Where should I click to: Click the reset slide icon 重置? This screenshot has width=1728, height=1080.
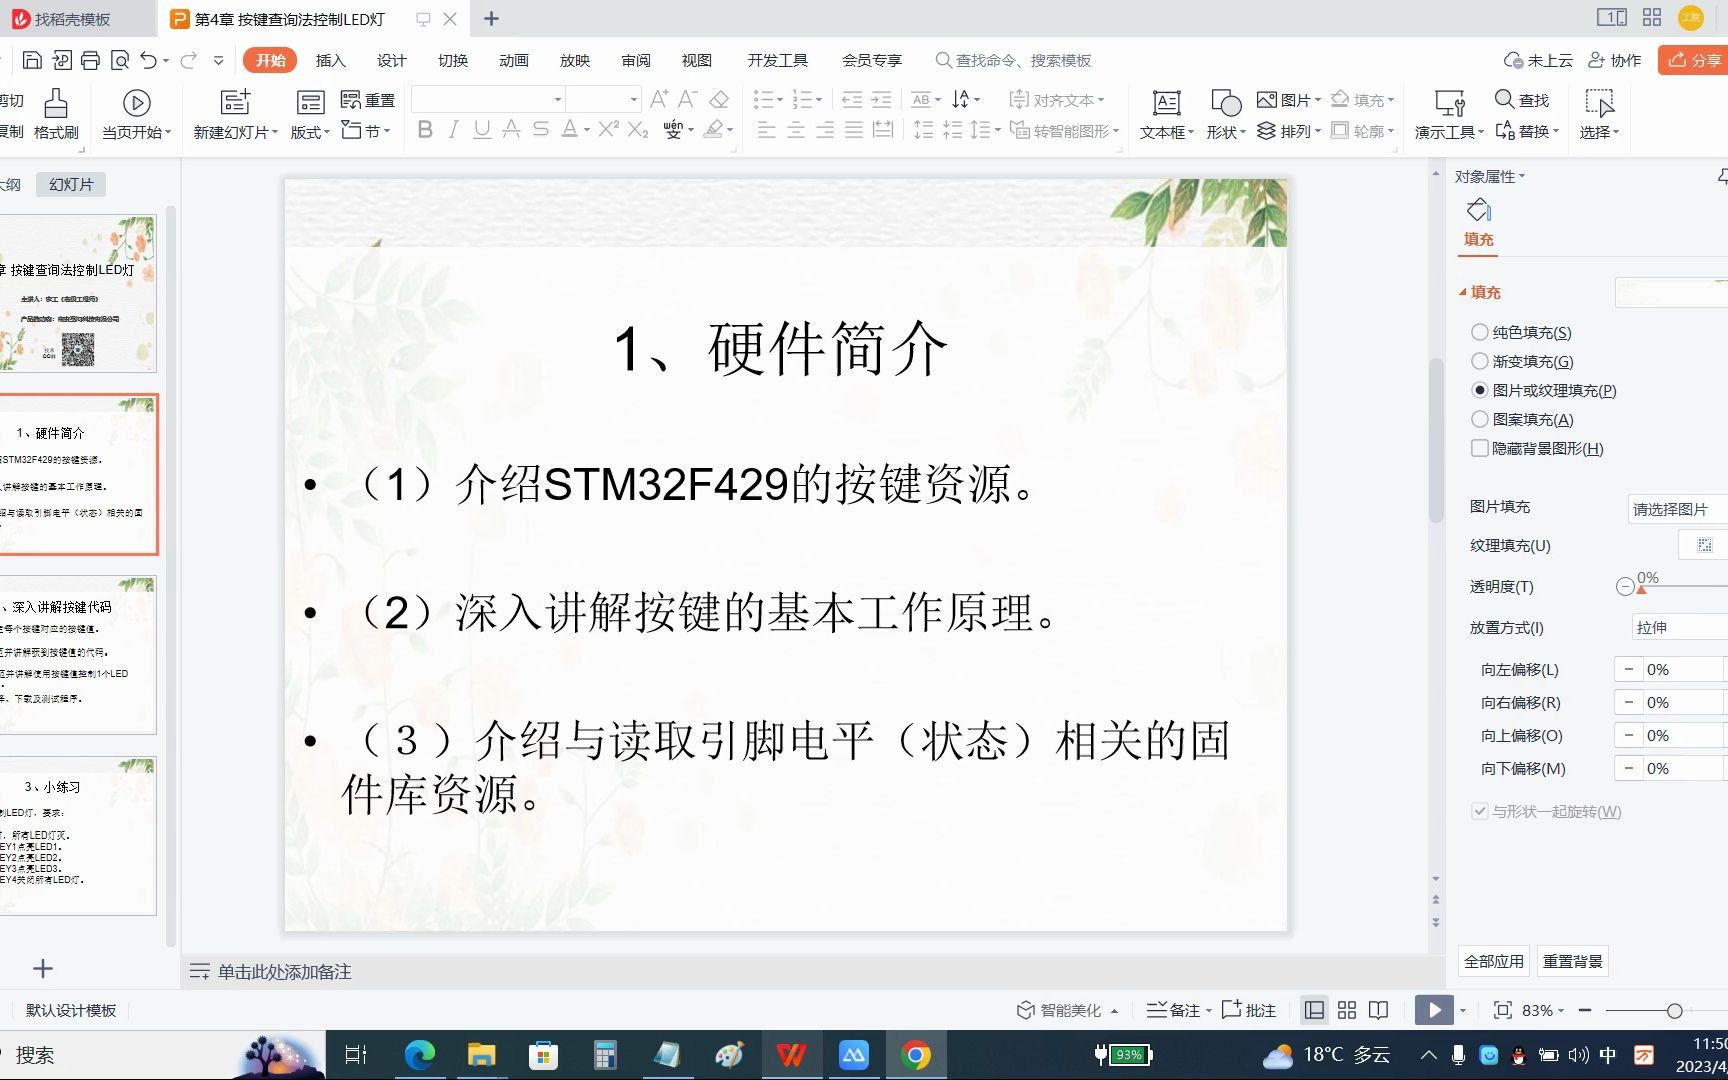tap(366, 99)
